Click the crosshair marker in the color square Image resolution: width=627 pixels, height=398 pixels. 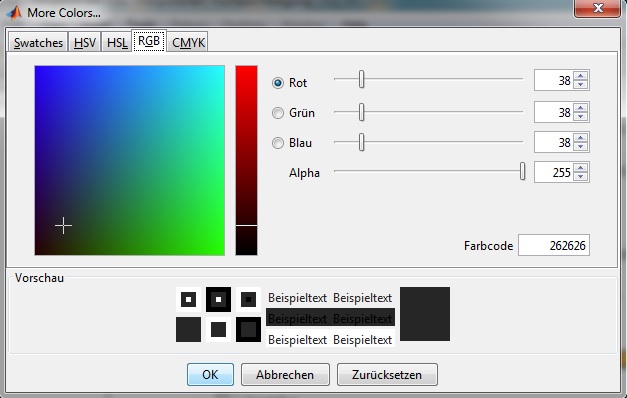click(x=63, y=226)
